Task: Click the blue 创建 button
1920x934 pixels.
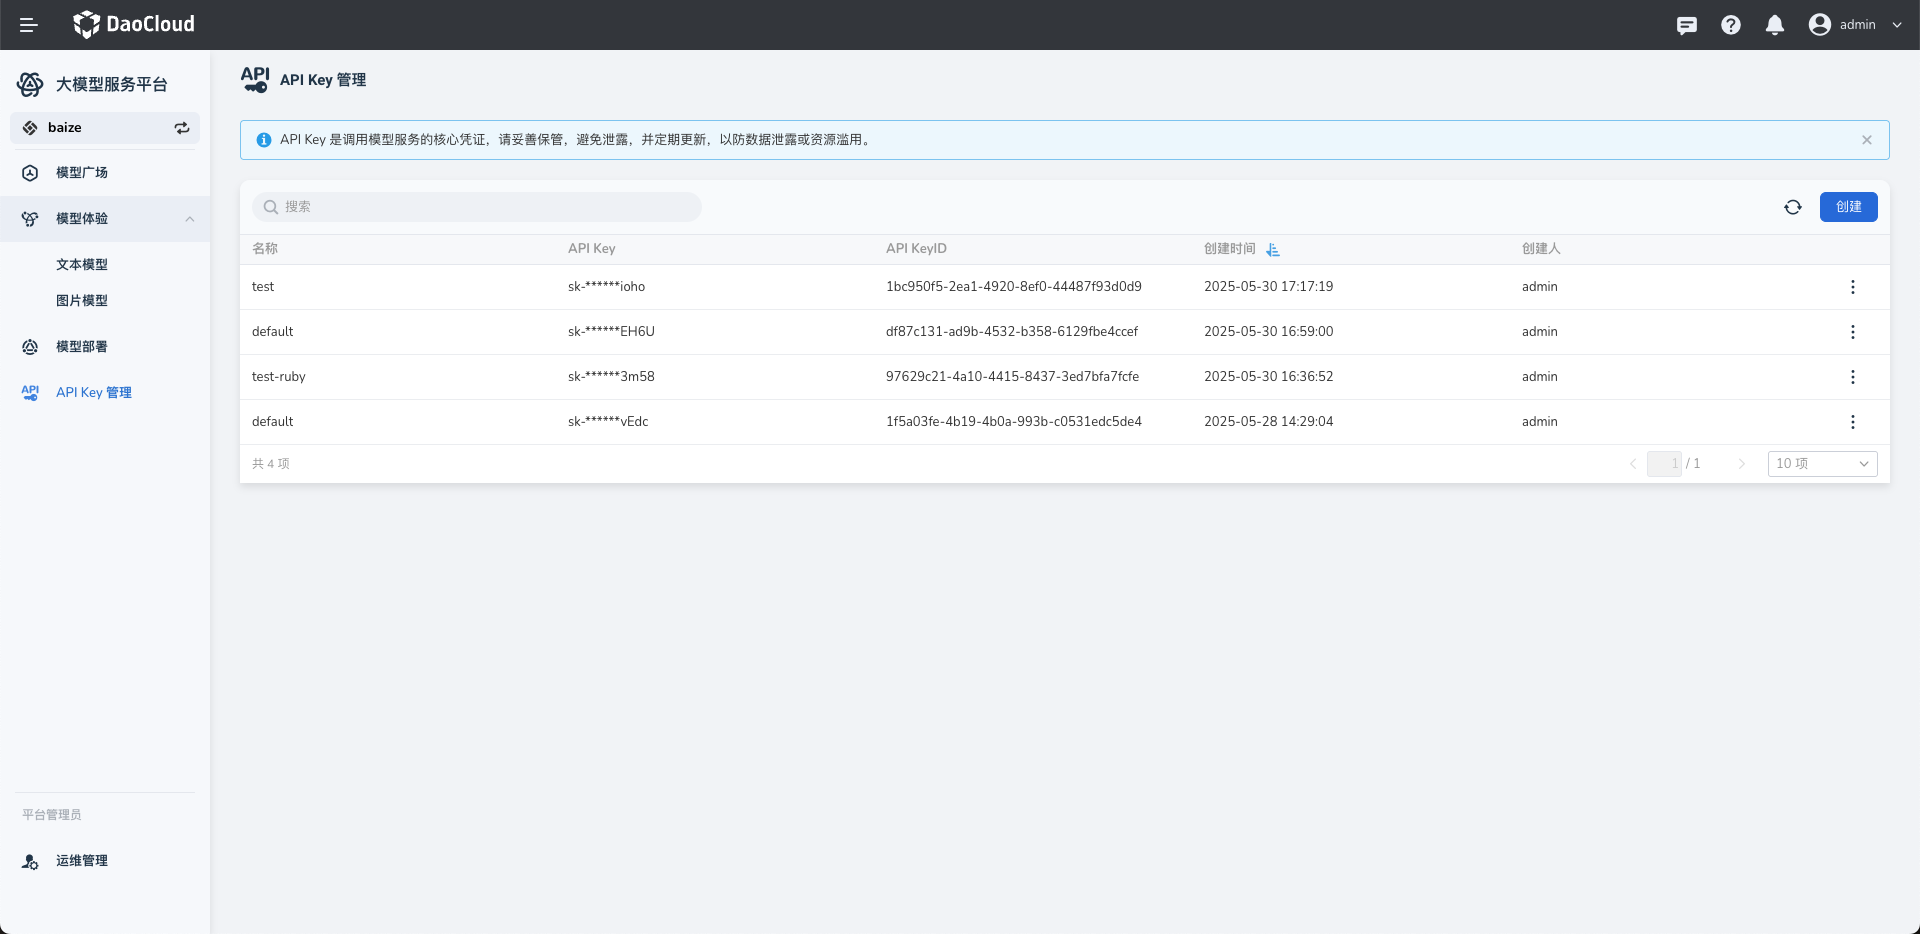Action: pos(1848,207)
